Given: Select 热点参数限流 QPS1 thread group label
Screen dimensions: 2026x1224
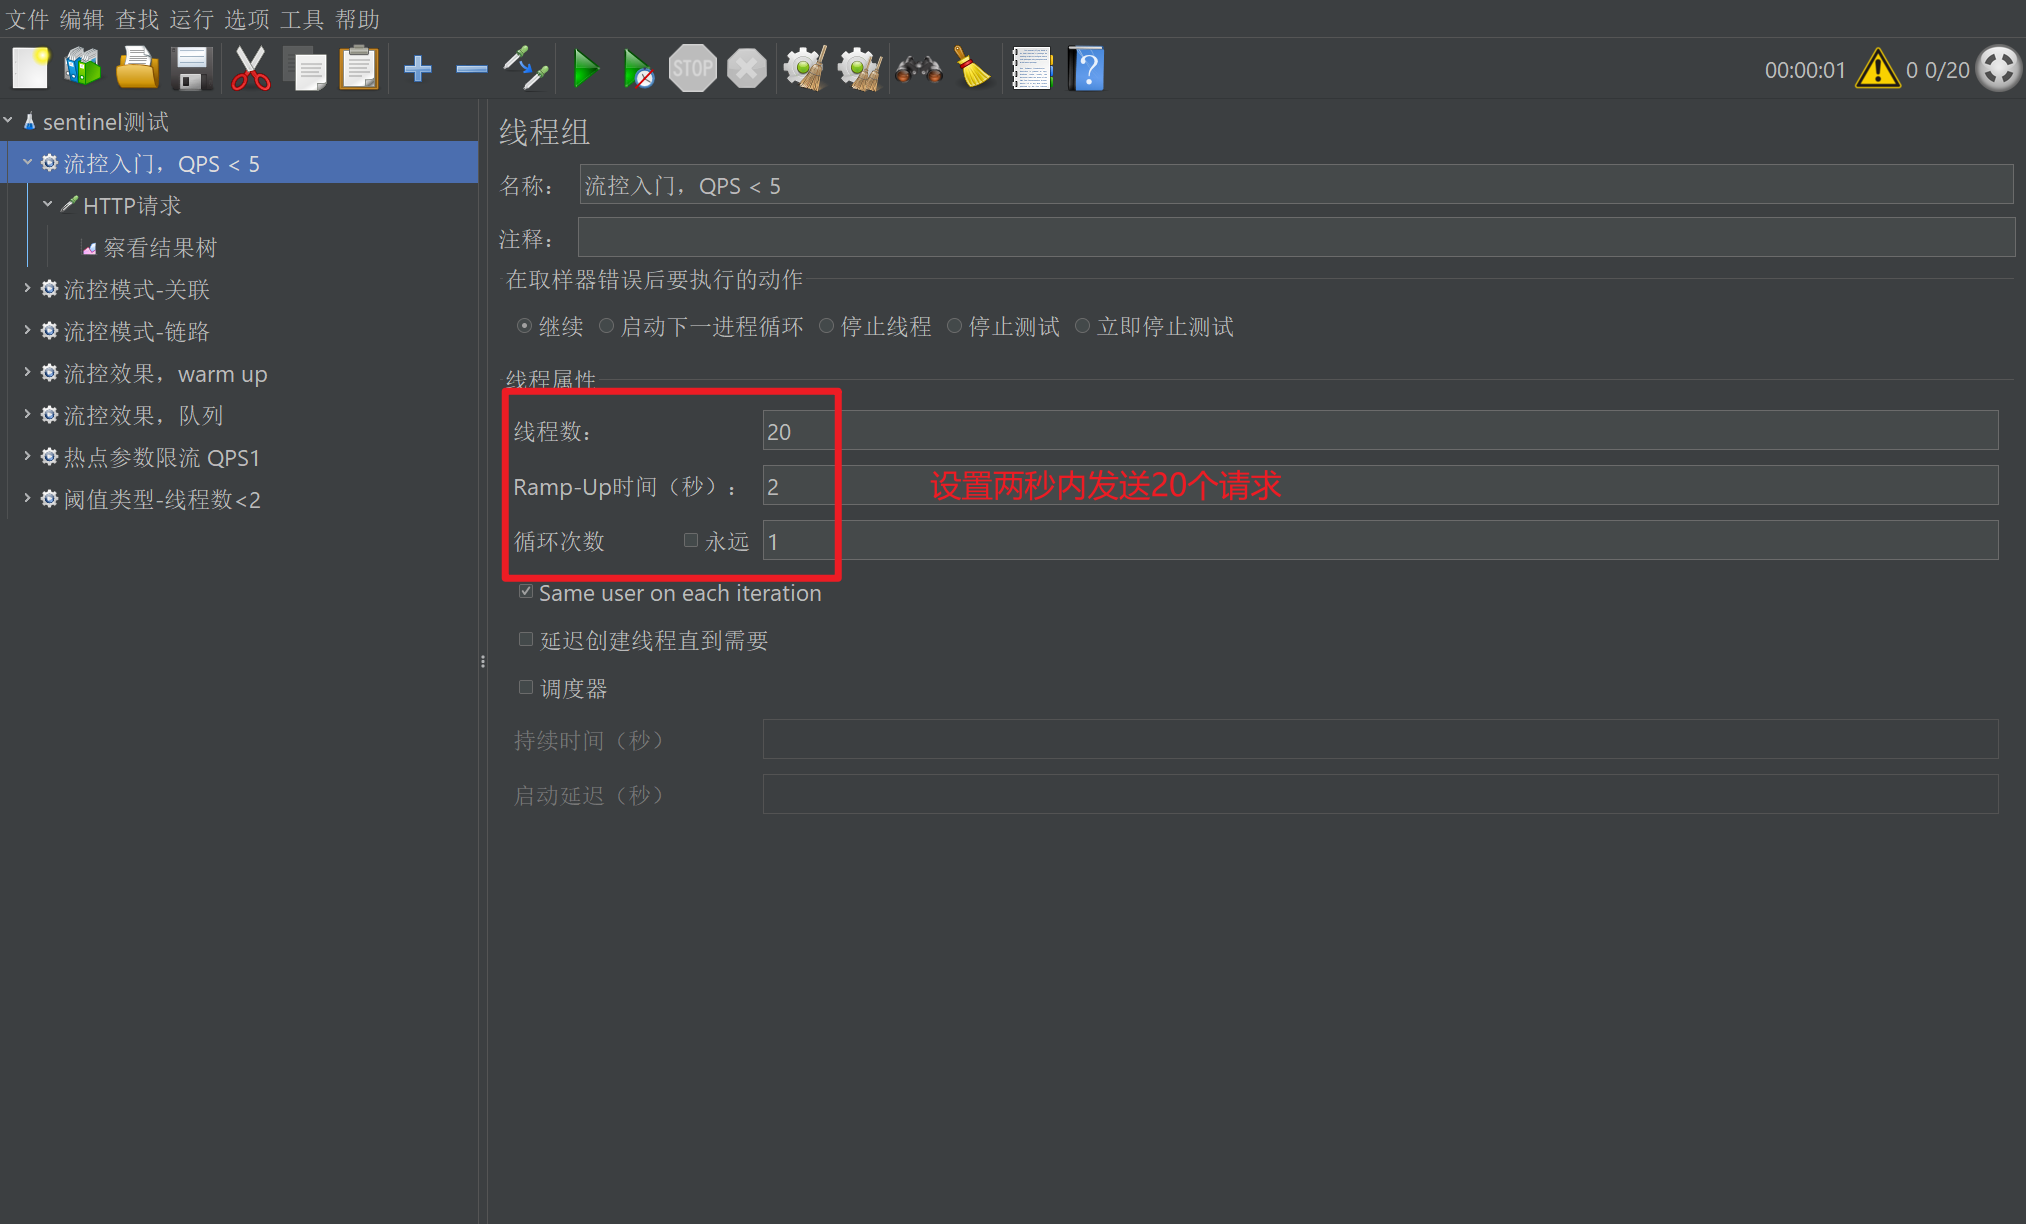Looking at the screenshot, I should point(162,457).
